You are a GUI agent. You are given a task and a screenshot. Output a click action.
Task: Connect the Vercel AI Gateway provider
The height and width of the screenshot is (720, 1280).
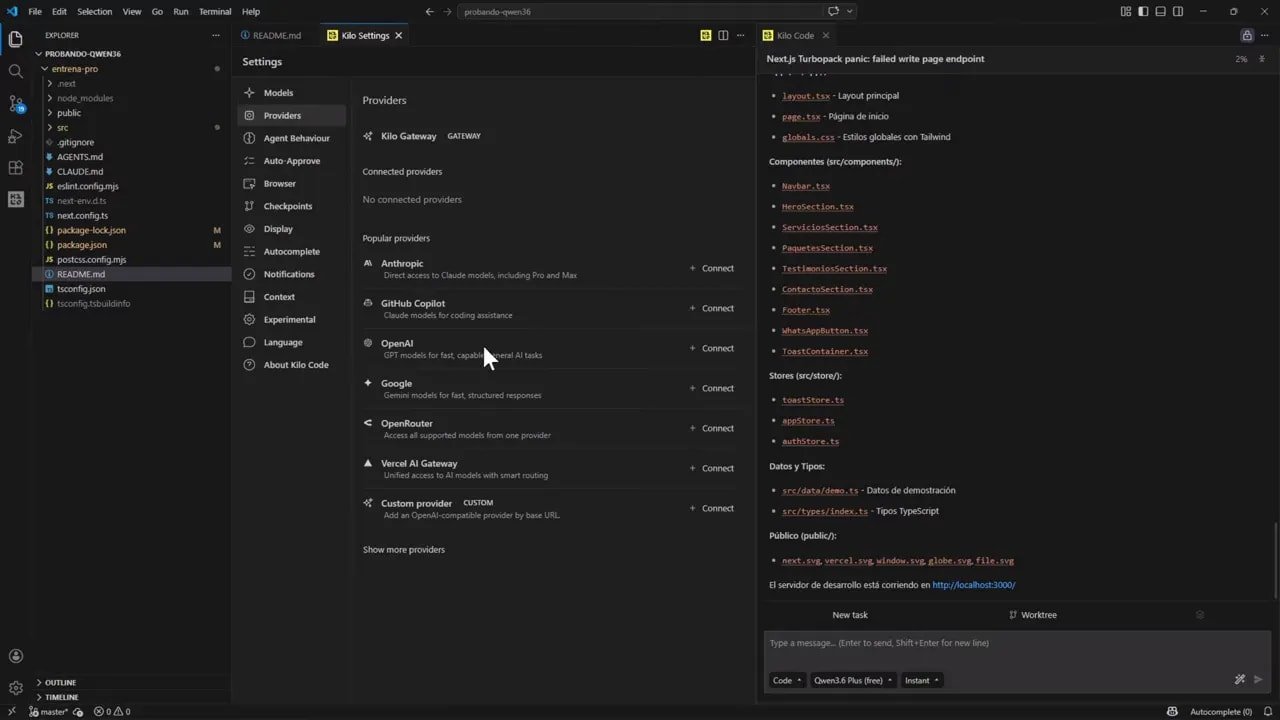(x=712, y=468)
